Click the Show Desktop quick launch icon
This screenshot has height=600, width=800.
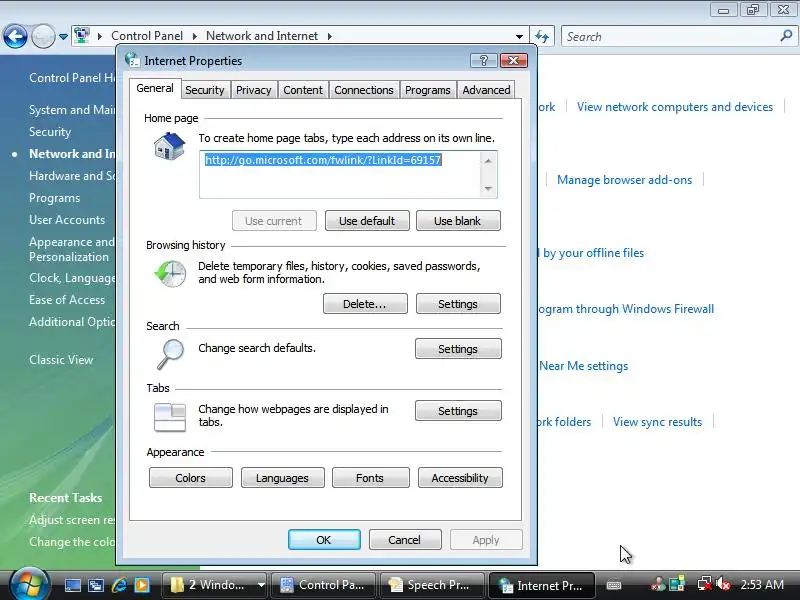[72, 585]
